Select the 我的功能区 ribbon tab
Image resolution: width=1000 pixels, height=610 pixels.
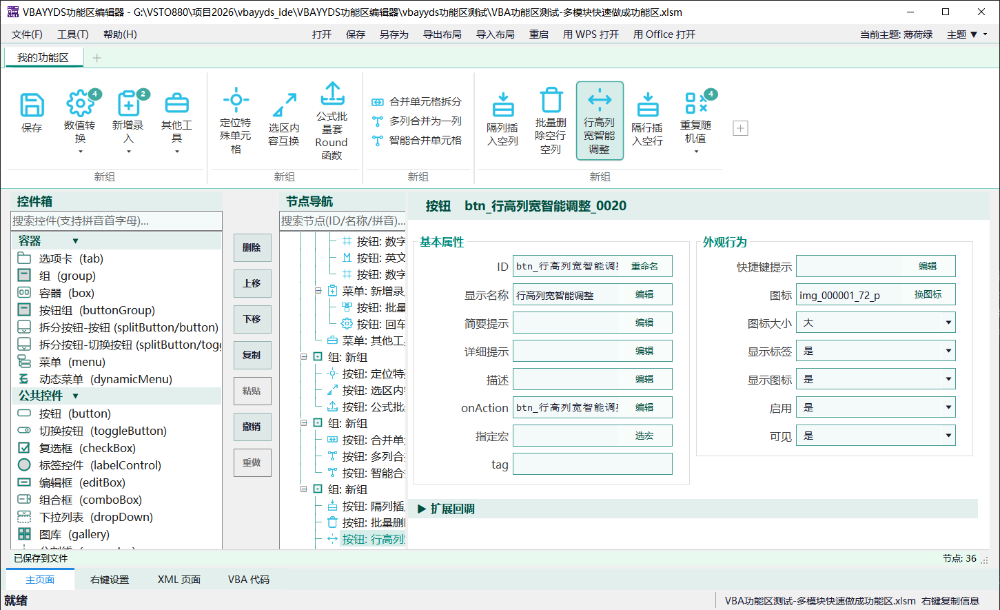tap(43, 57)
